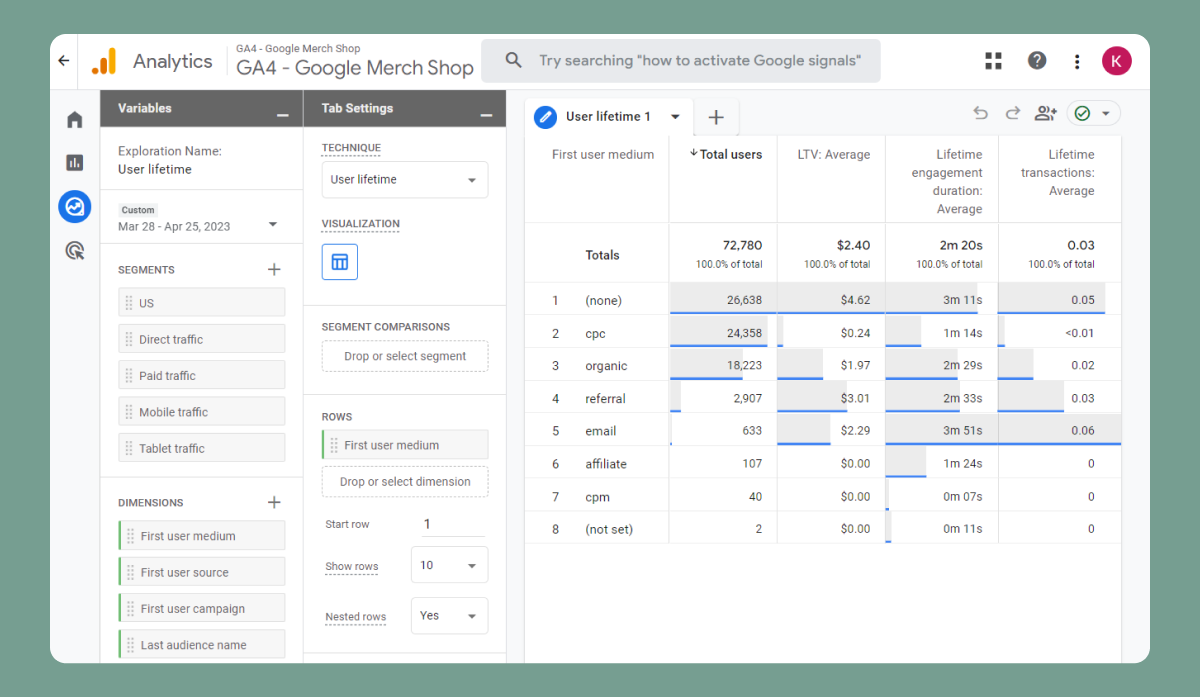The image size is (1200, 697).
Task: Click the 26,638 total users cell
Action: pyautogui.click(x=723, y=300)
